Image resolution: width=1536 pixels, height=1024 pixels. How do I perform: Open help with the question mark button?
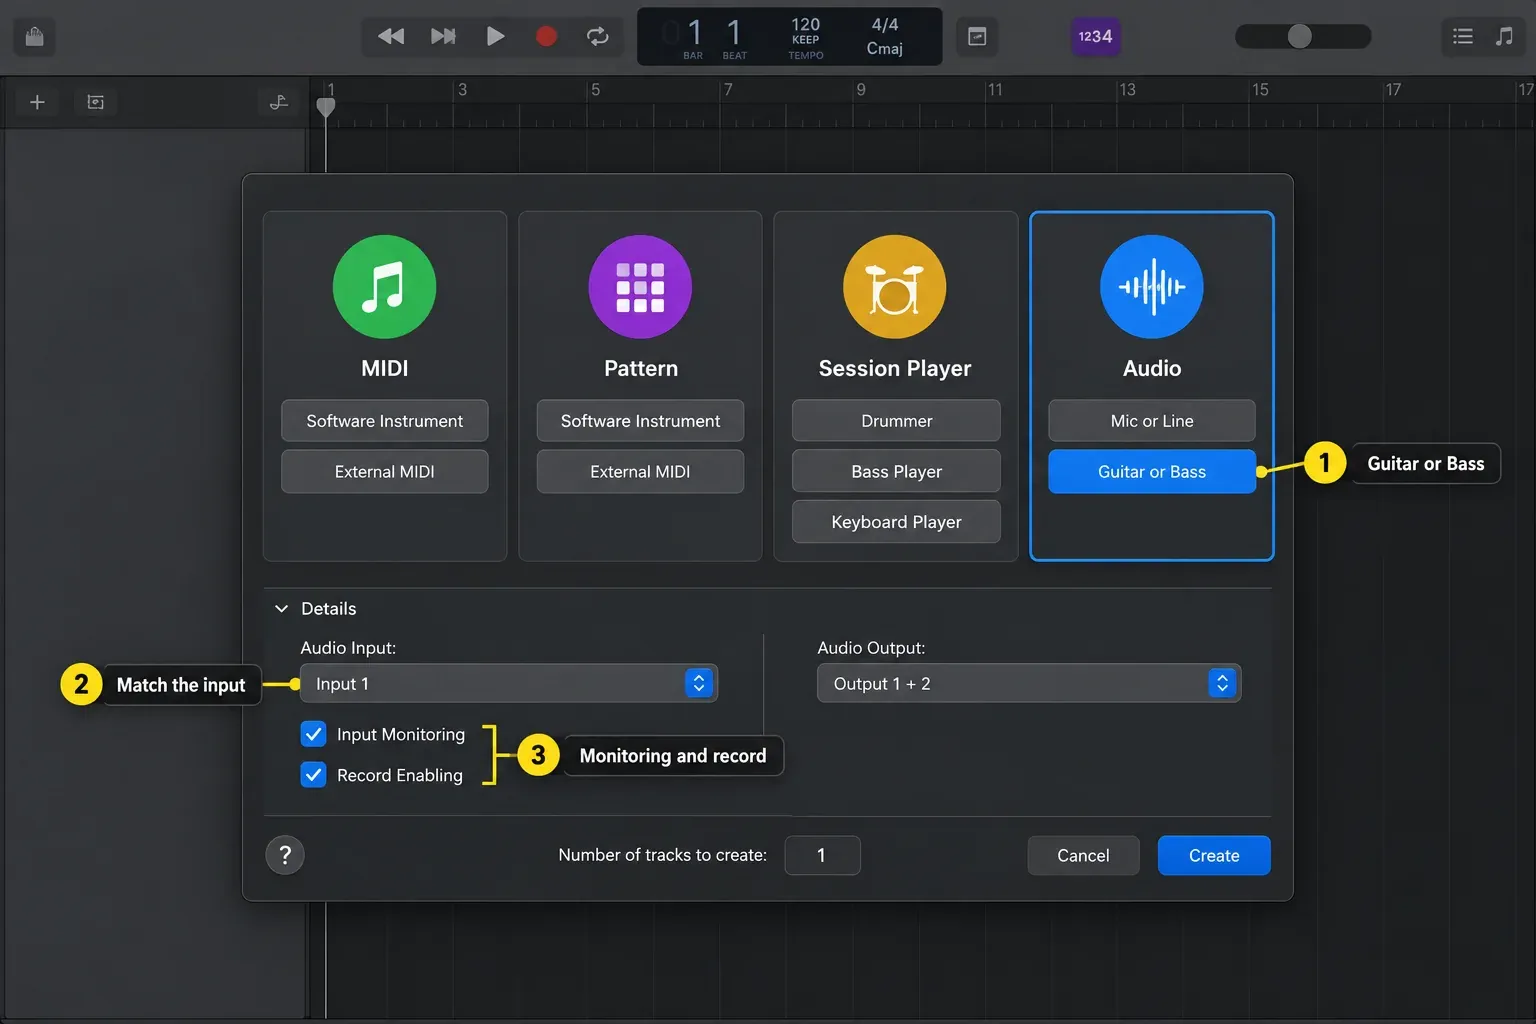[285, 855]
